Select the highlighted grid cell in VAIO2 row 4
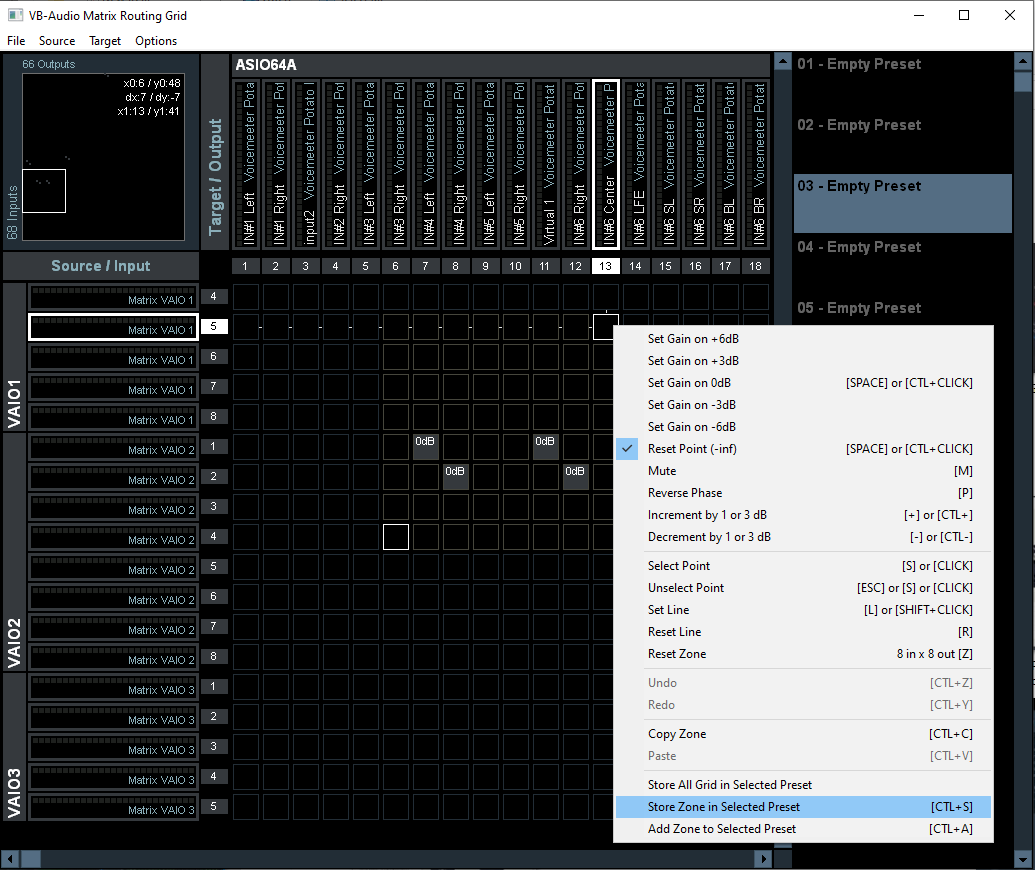 (396, 537)
